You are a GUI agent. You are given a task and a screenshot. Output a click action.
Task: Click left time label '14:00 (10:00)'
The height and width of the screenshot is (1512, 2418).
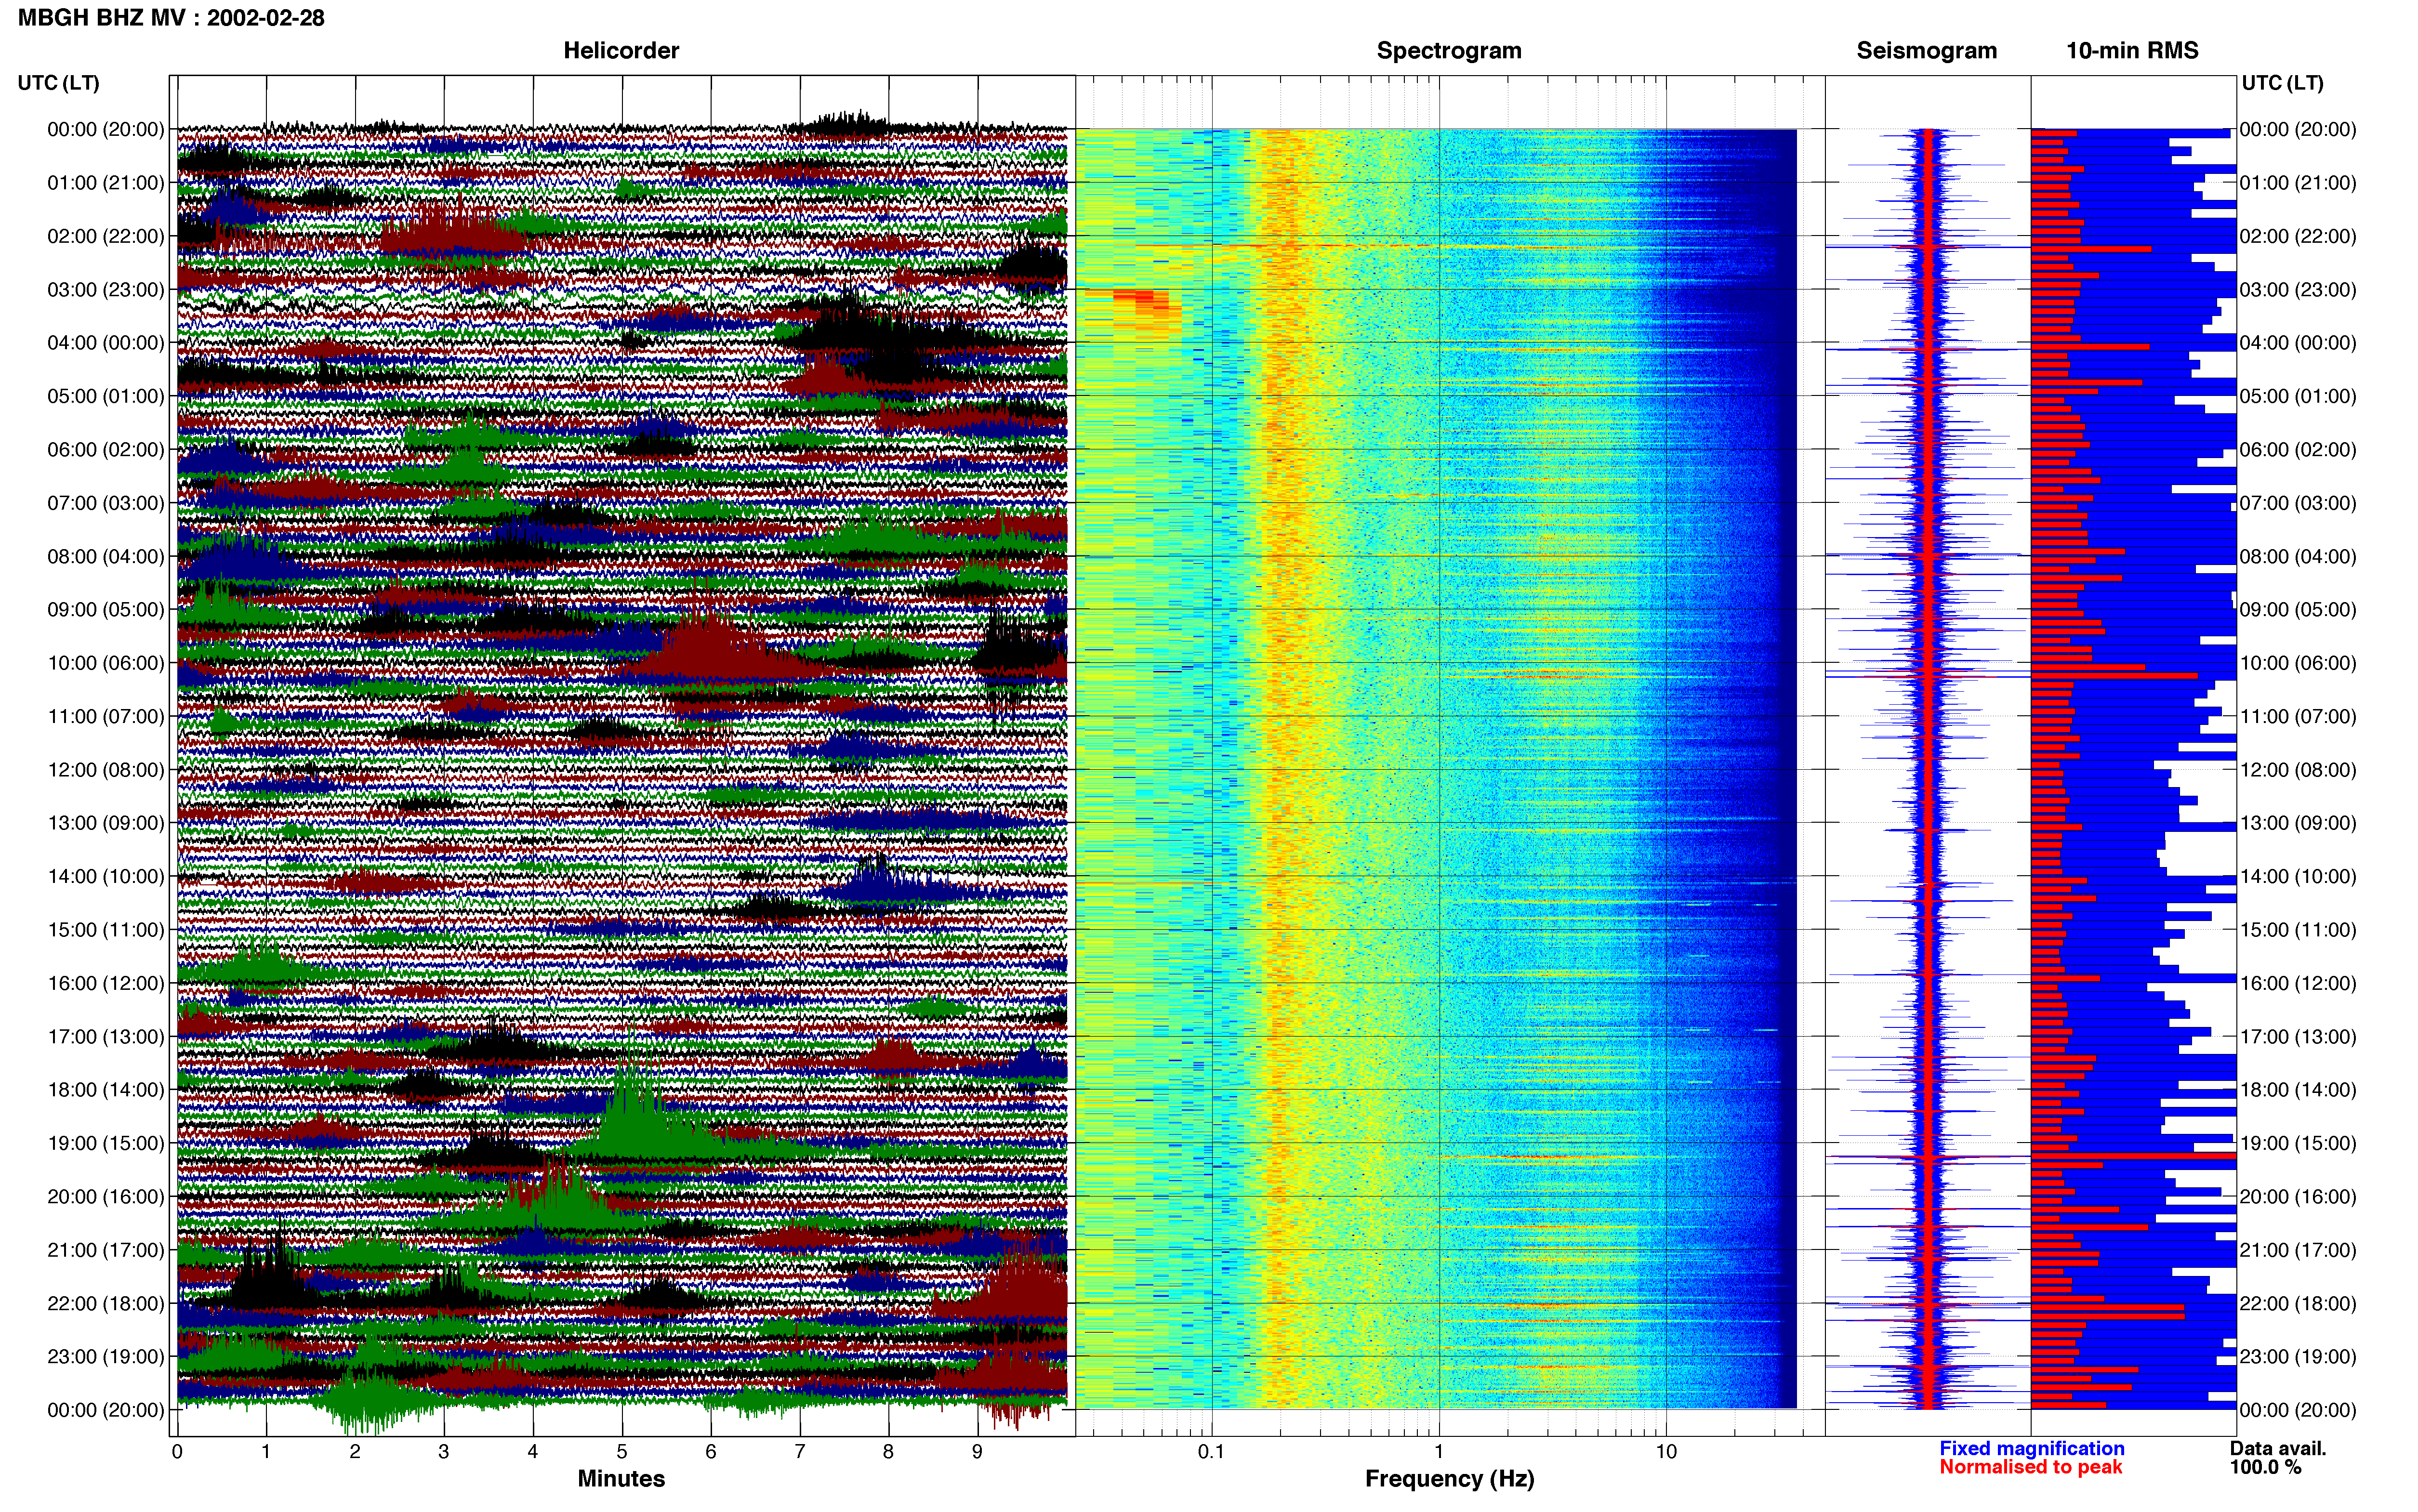(105, 876)
